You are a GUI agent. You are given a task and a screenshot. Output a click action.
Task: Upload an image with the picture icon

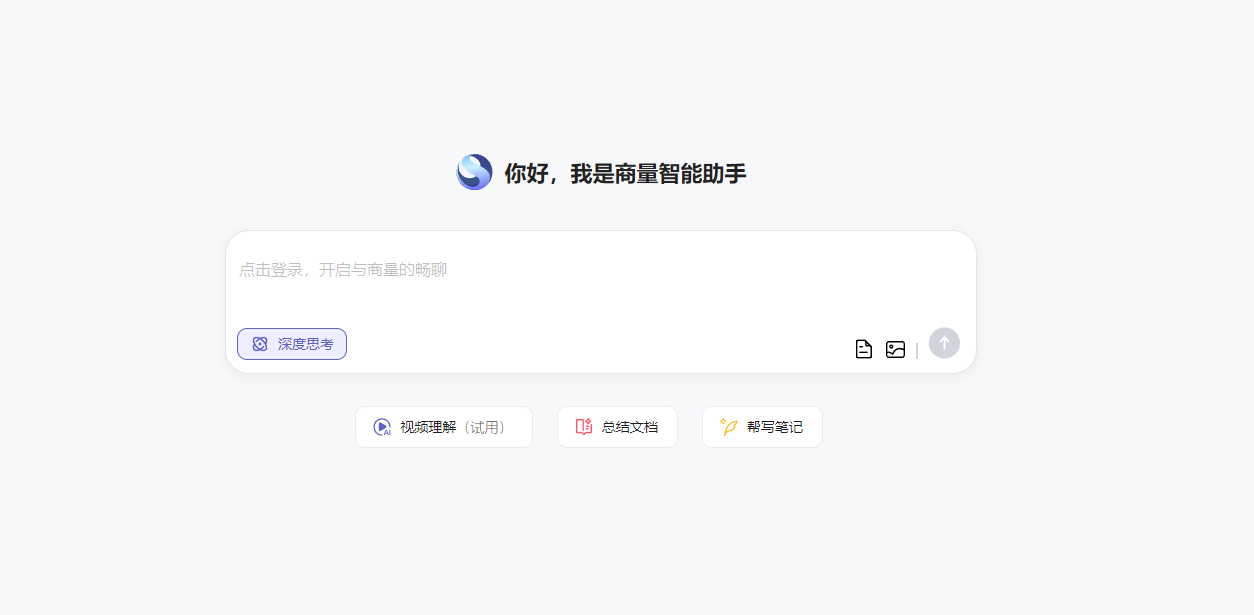[895, 349]
